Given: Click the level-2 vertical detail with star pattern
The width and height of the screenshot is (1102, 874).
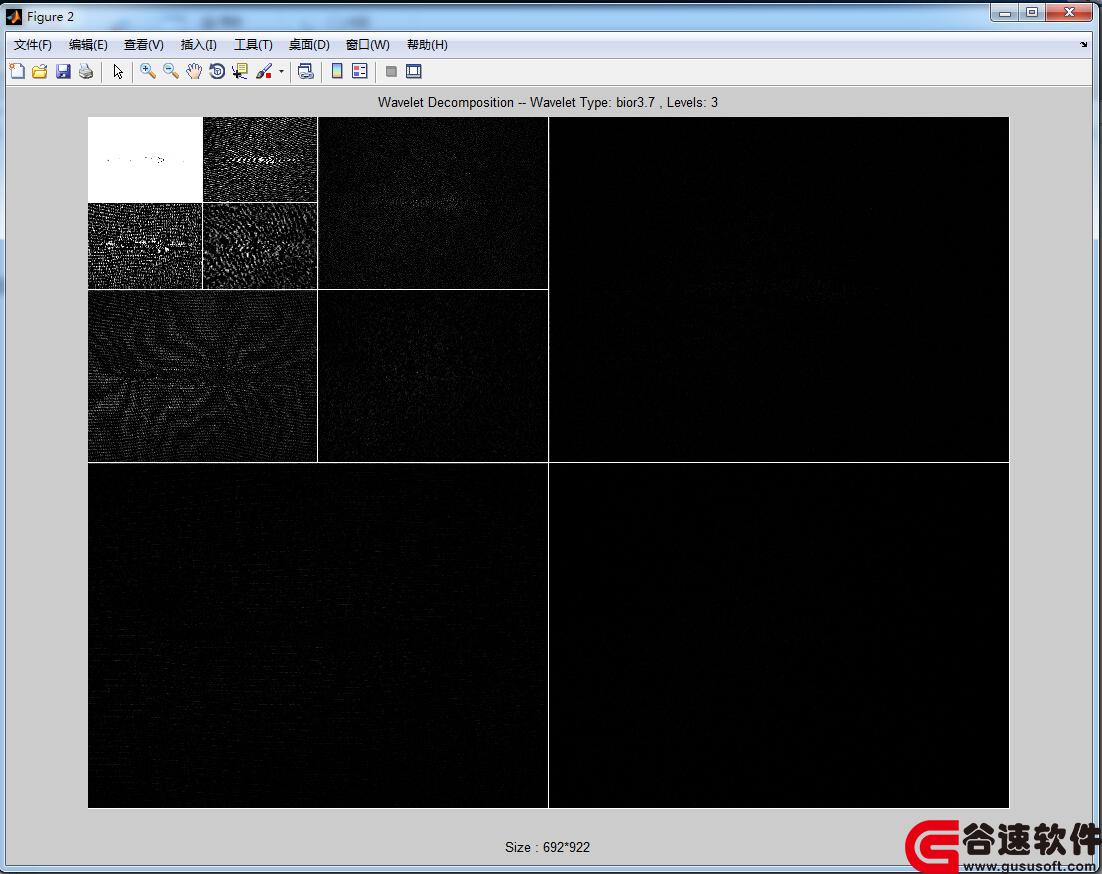Looking at the screenshot, I should [202, 376].
